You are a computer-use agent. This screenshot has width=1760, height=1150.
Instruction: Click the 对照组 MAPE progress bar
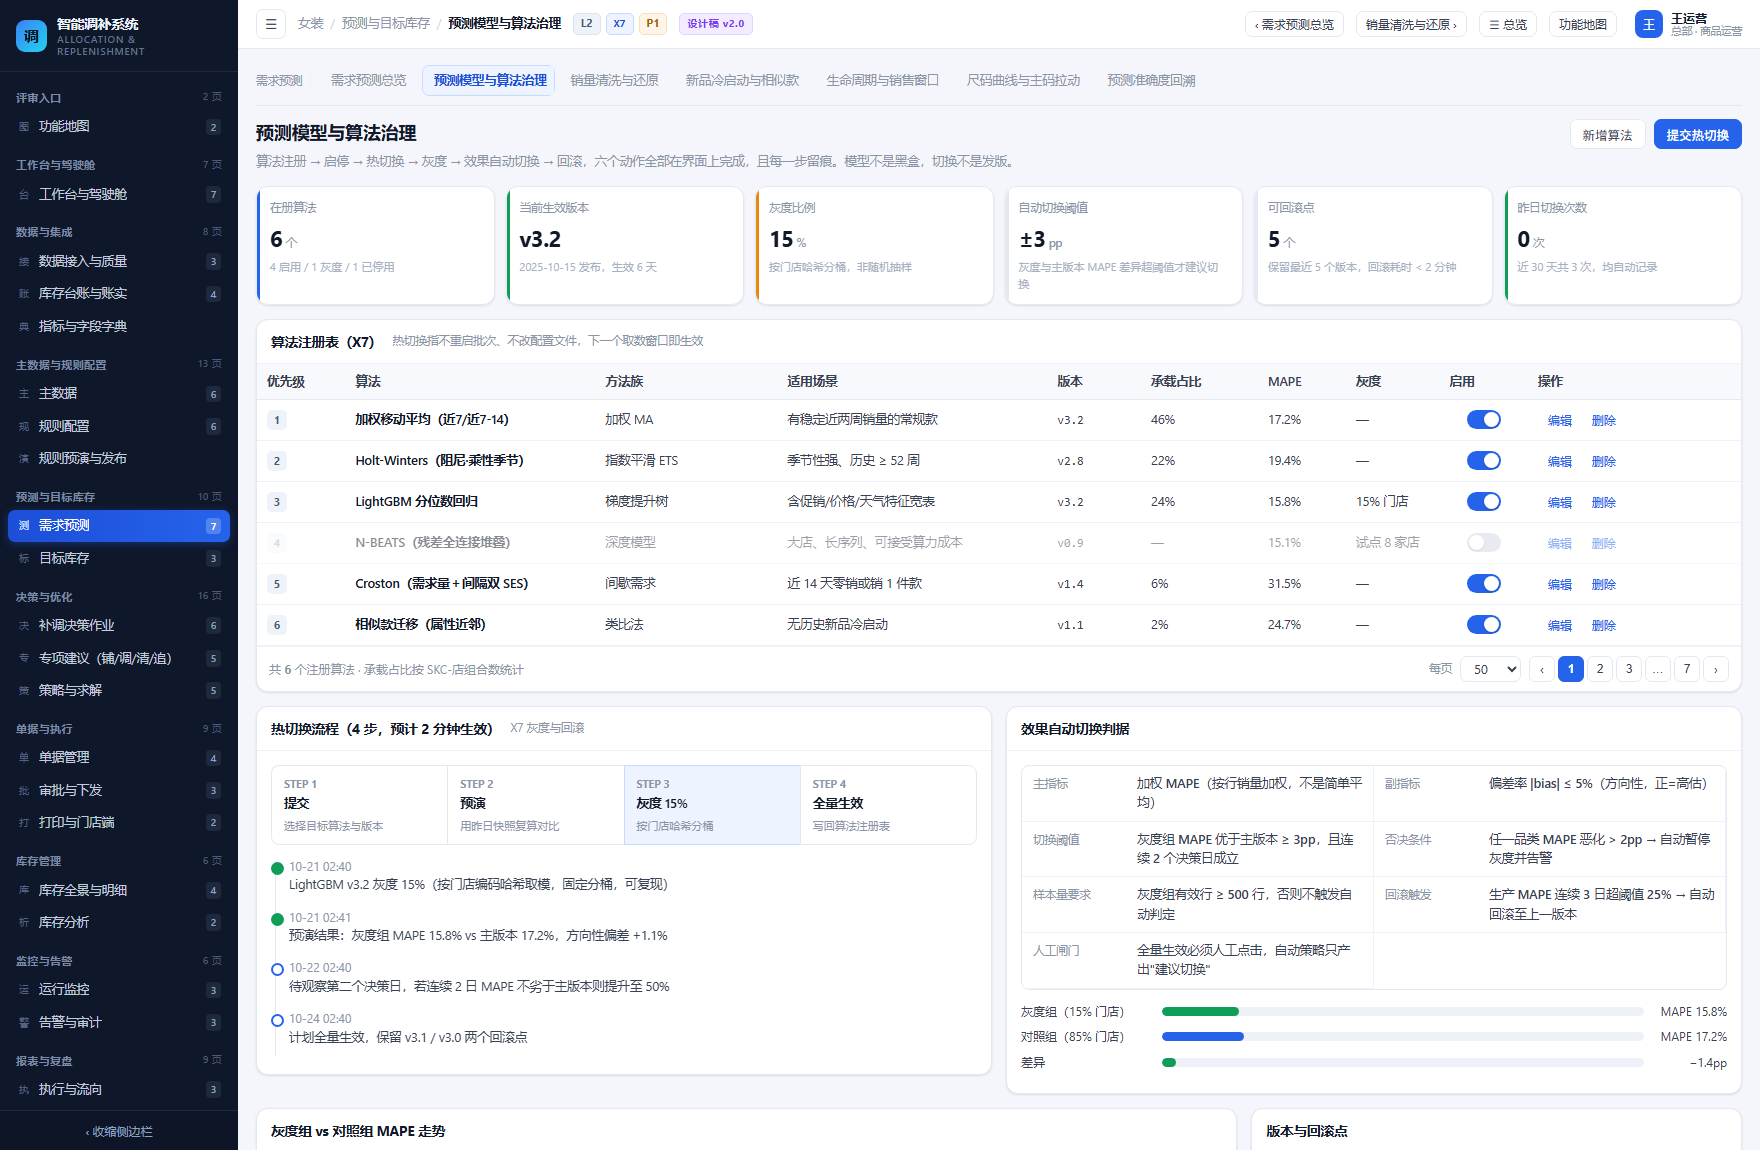pos(1402,1037)
